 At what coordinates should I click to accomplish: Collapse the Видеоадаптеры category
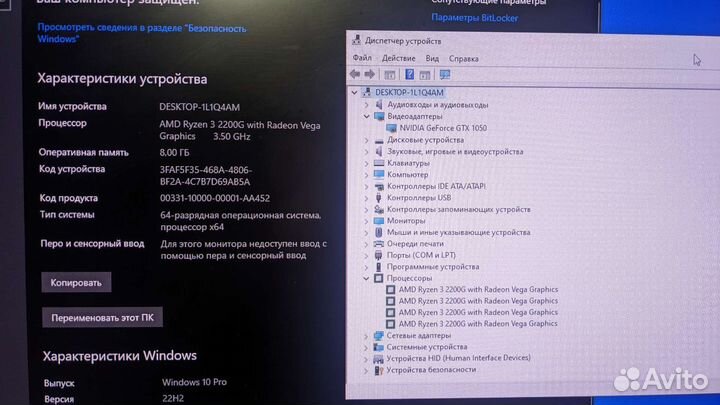(366, 117)
